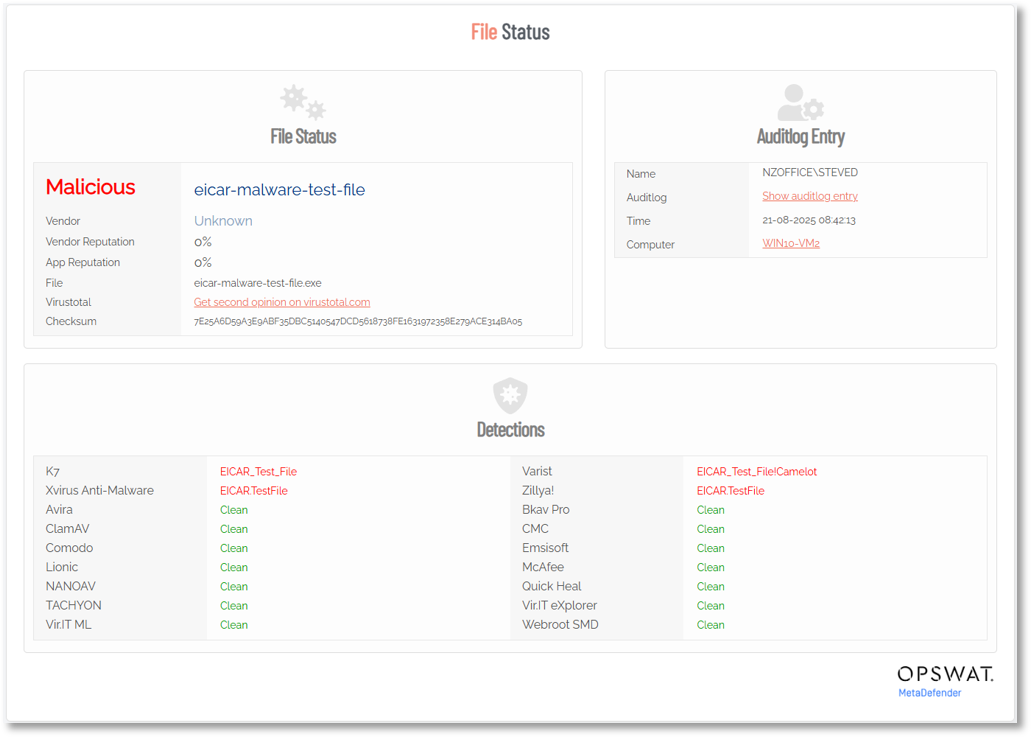Screen dimensions: 1031x737
Task: Follow the WIN10-VM2 computer link
Action: 791,243
